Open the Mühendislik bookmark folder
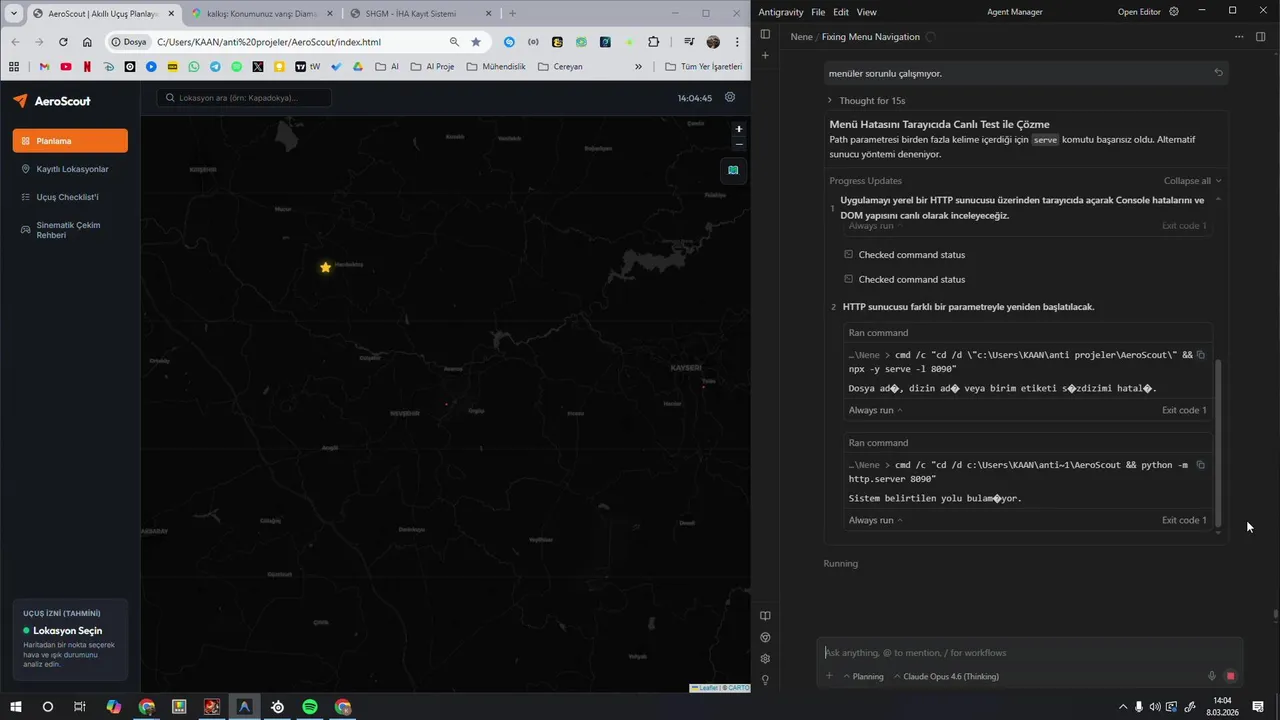This screenshot has height=720, width=1280. (x=497, y=67)
